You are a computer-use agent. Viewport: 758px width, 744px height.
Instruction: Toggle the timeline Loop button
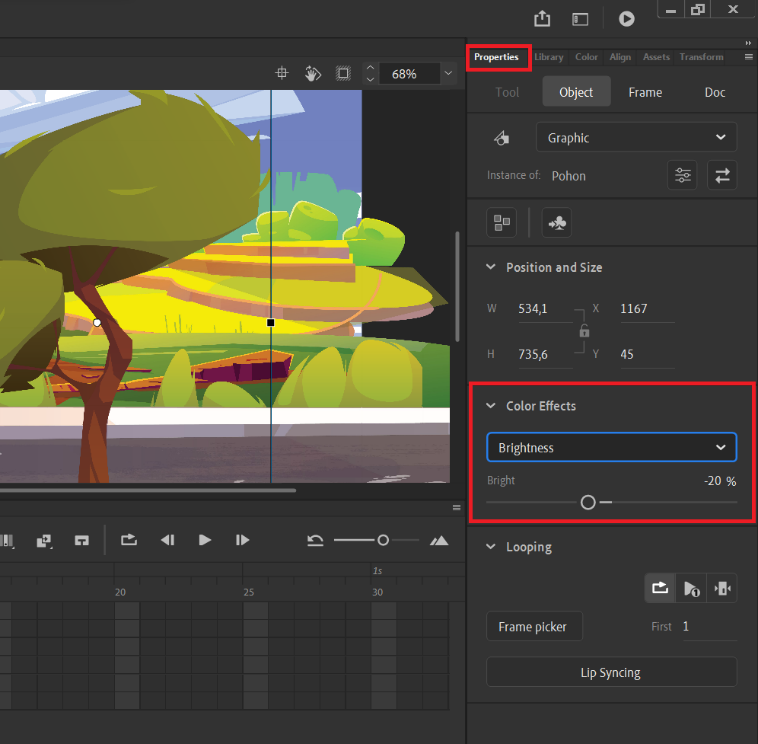click(x=129, y=540)
